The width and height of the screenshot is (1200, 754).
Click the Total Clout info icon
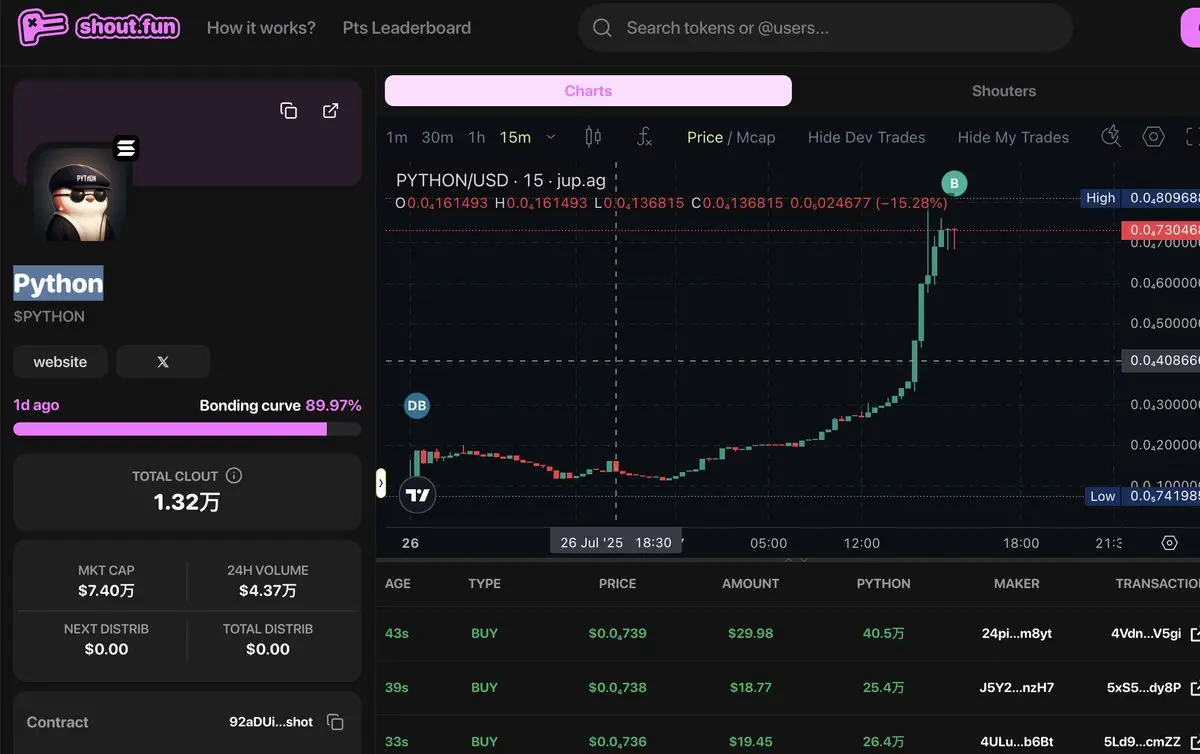pyautogui.click(x=234, y=476)
